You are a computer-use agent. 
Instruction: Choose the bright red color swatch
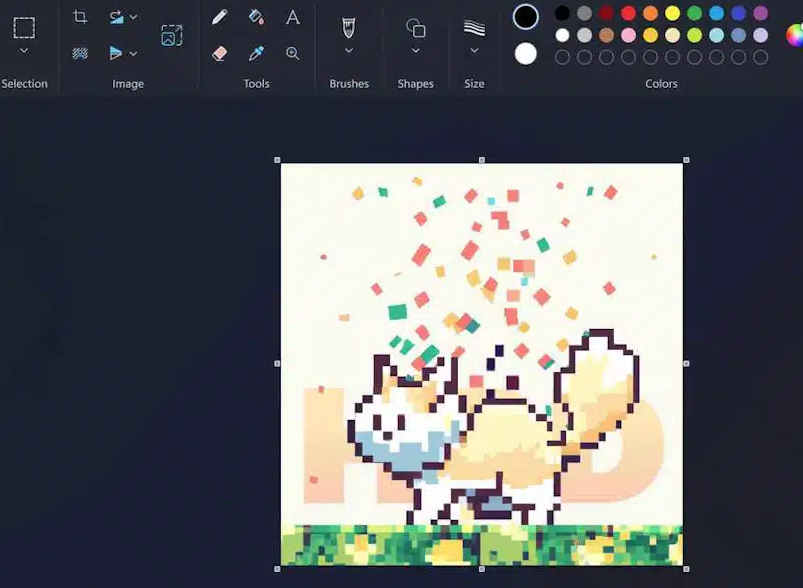click(628, 13)
